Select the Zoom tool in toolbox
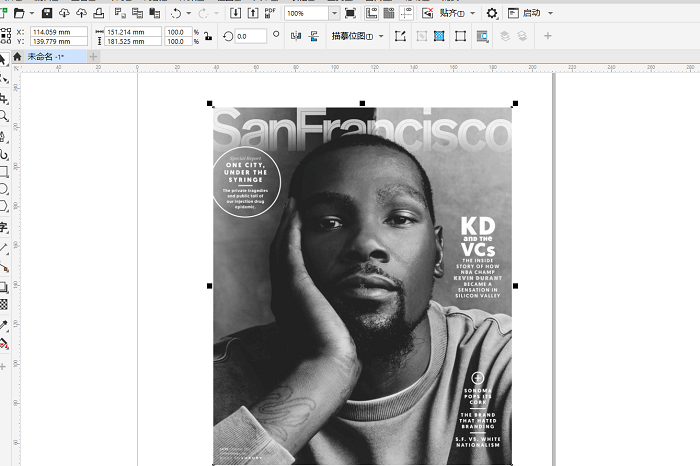Viewport: 700px width, 466px height. 5,116
